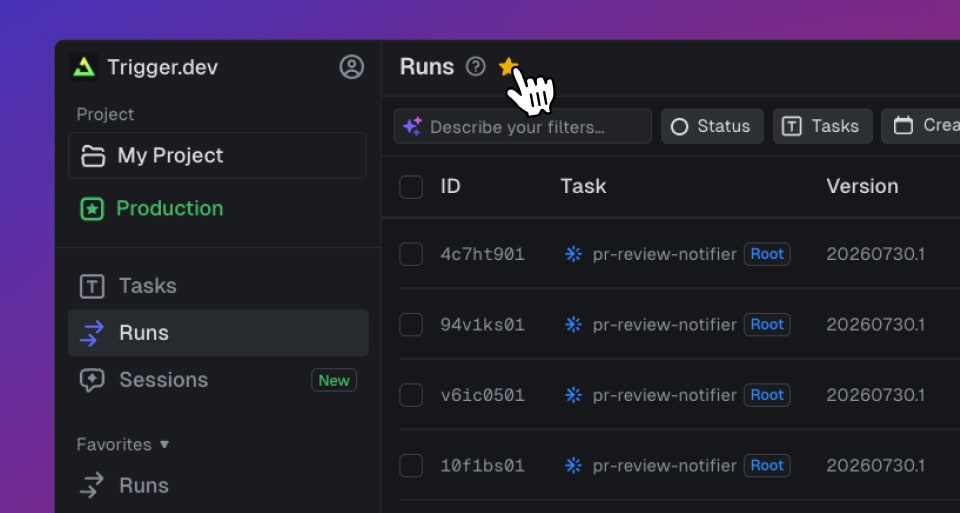The height and width of the screenshot is (513, 960).
Task: Click version 20260730.1 in row 4c7ht901
Action: coord(876,254)
